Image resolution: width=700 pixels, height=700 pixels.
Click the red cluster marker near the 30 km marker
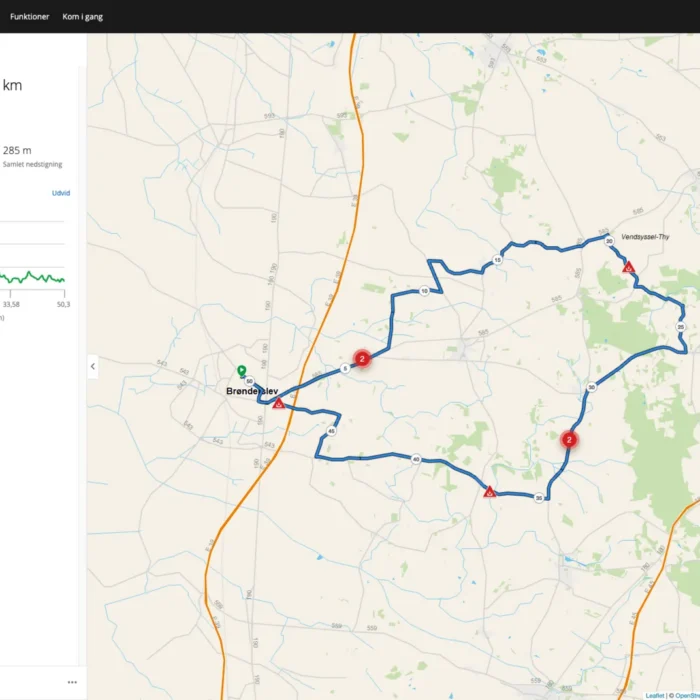(569, 438)
